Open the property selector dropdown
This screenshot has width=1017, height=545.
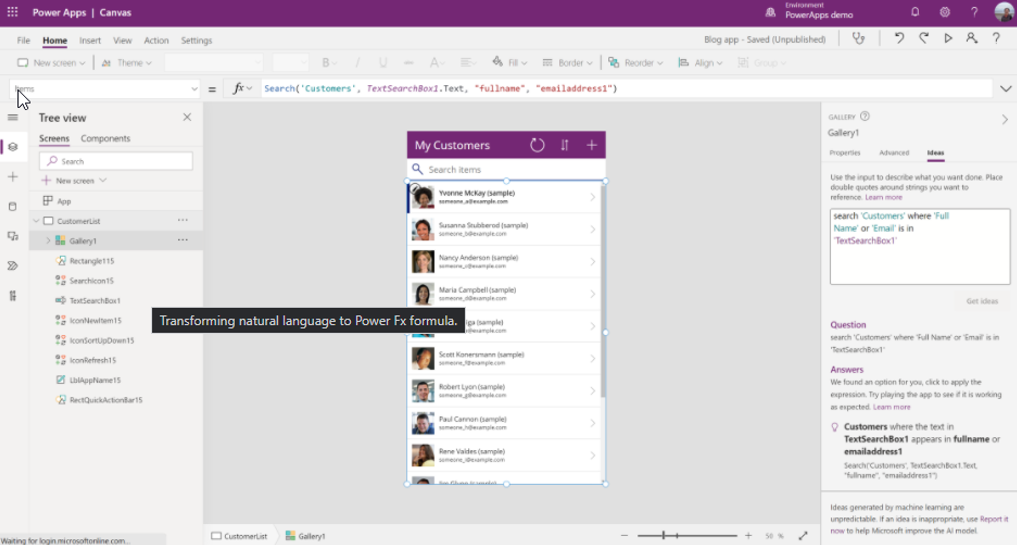pyautogui.click(x=104, y=88)
